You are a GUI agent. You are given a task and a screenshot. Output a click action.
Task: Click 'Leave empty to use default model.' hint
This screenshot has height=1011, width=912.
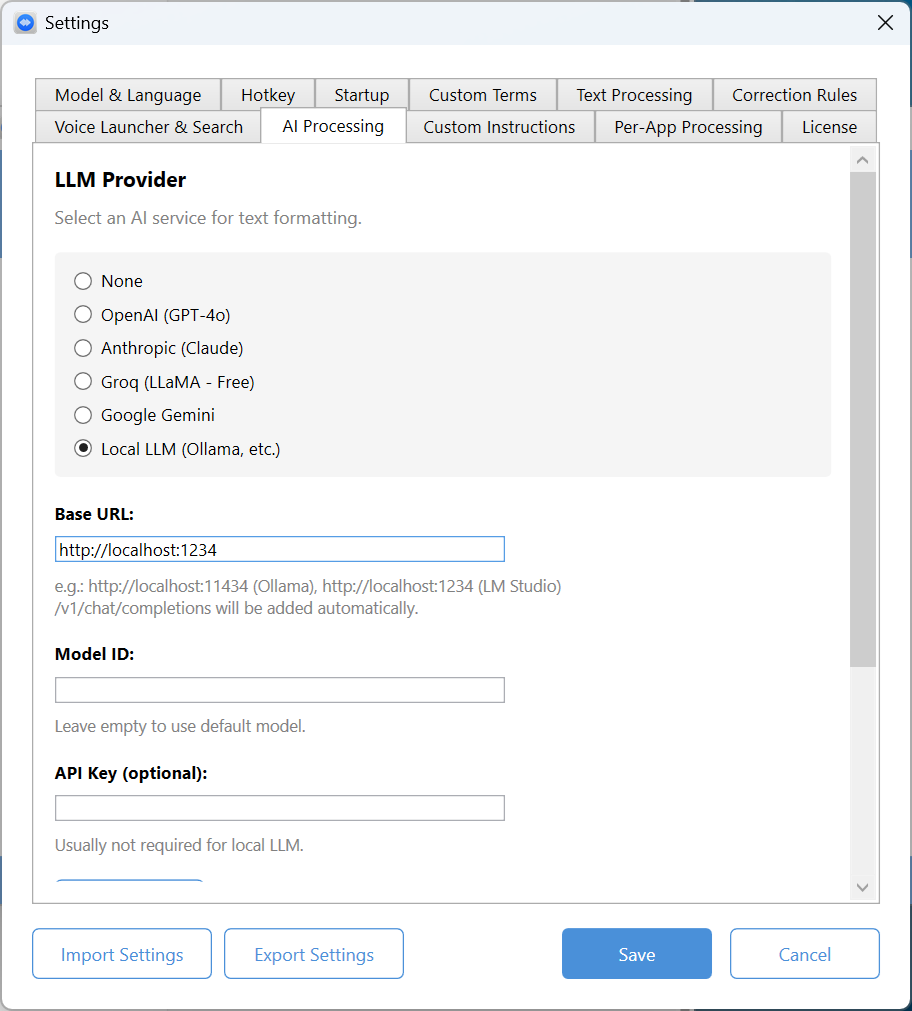click(180, 726)
